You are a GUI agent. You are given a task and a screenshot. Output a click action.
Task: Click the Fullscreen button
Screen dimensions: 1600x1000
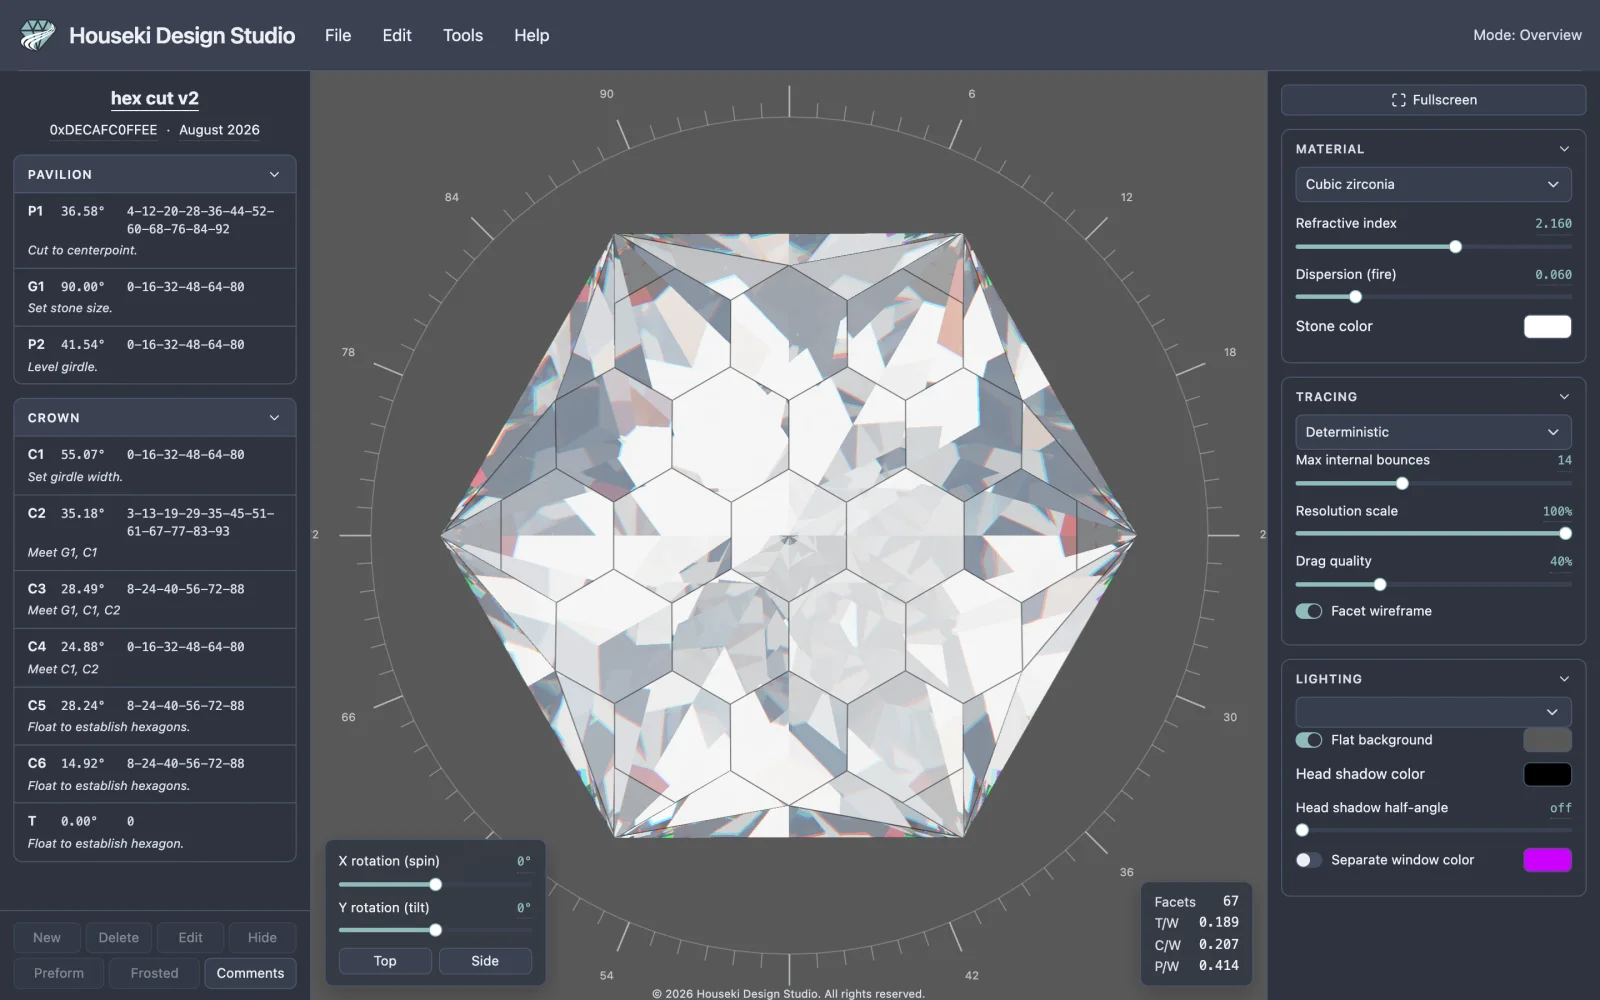point(1433,100)
